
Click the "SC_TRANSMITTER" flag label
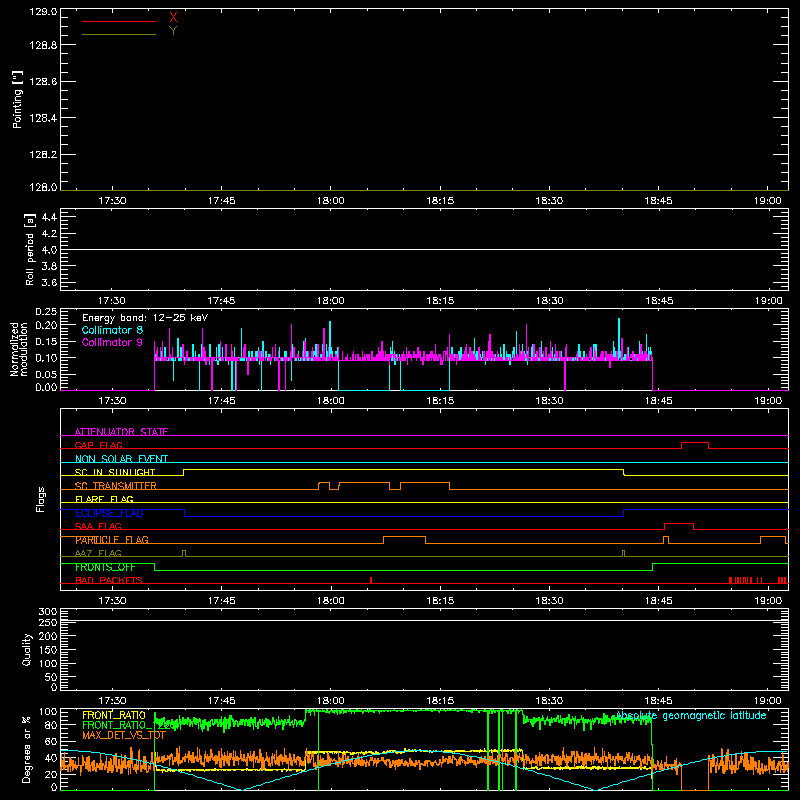coord(116,486)
